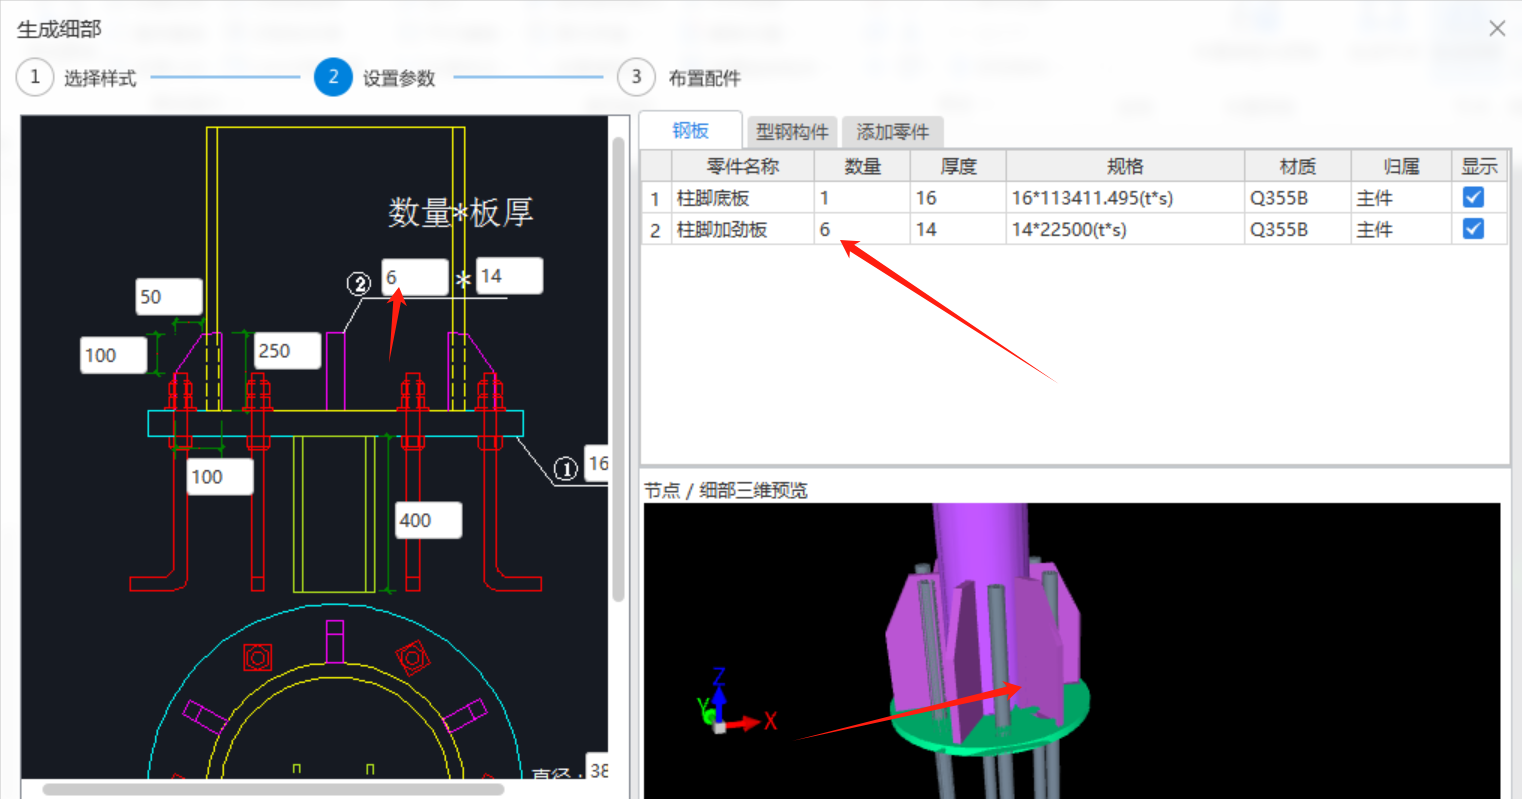Click the 零件名称 column header
The width and height of the screenshot is (1522, 799).
742,166
